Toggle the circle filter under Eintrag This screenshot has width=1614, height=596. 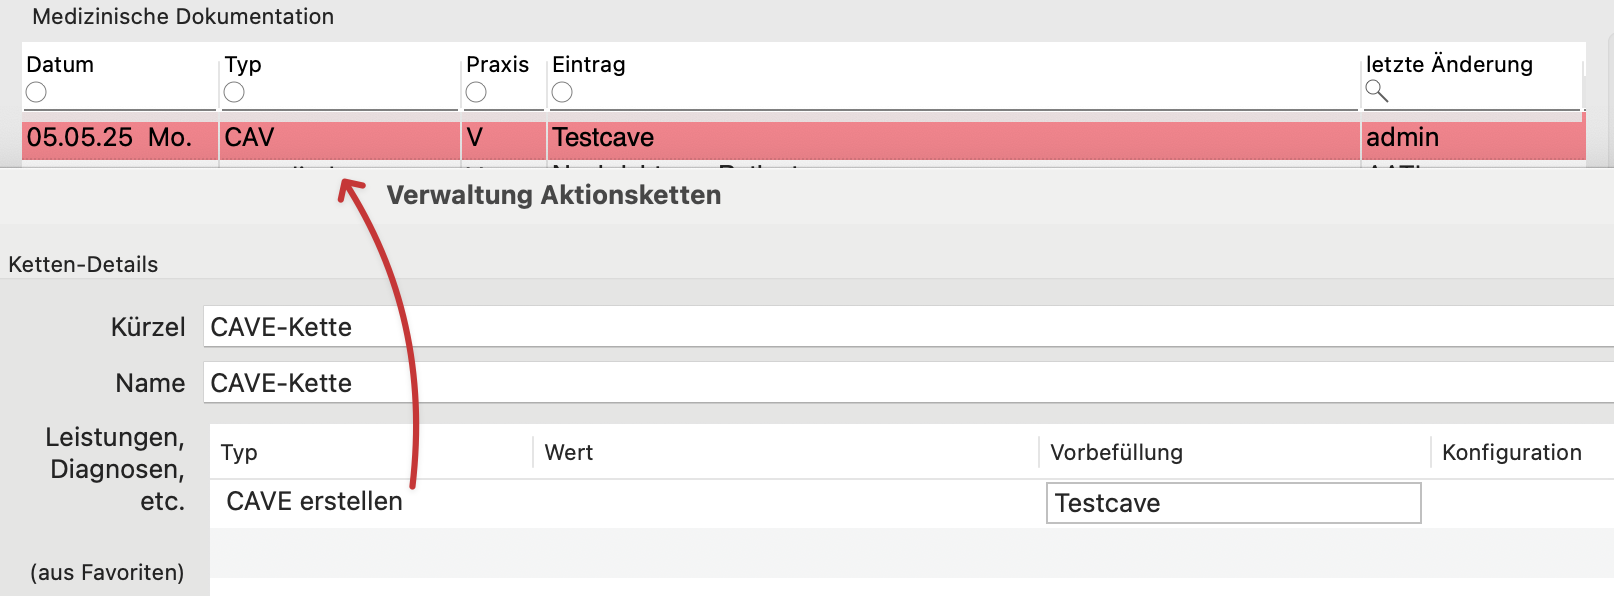point(562,92)
